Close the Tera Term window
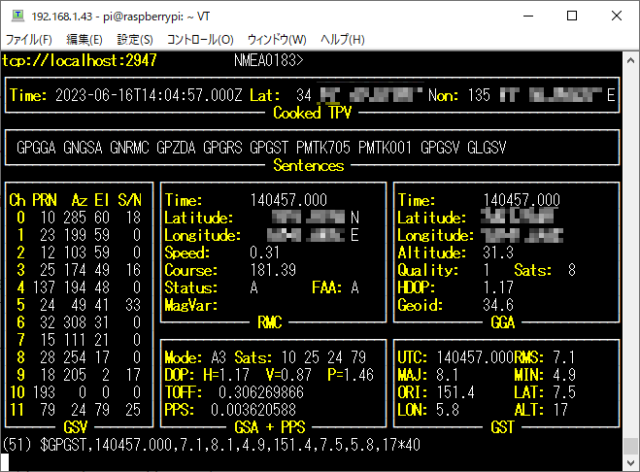This screenshot has height=472, width=640. point(616,16)
